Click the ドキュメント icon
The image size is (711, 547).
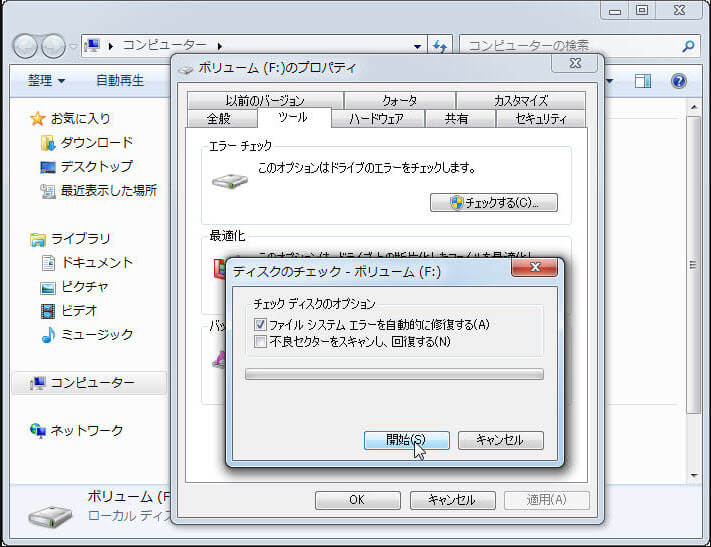[48, 263]
